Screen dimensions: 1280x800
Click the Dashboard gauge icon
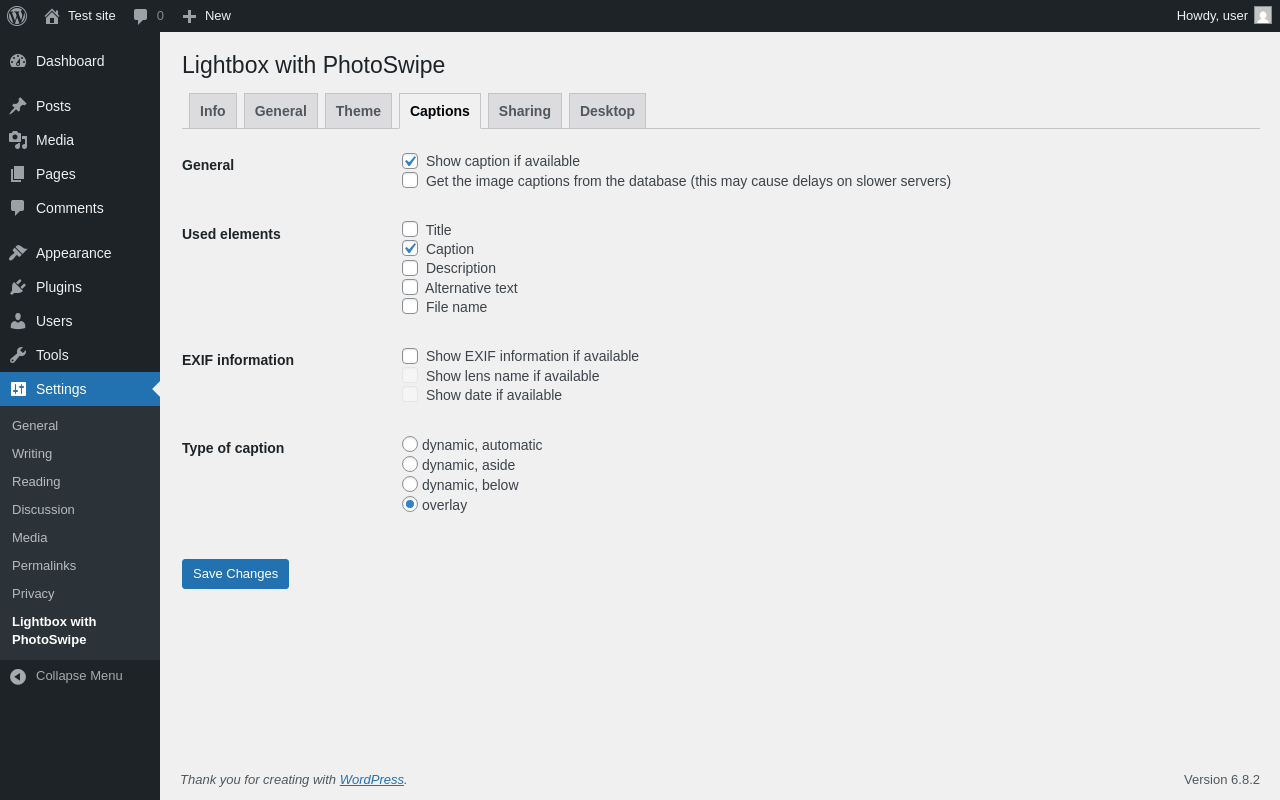pyautogui.click(x=18, y=61)
